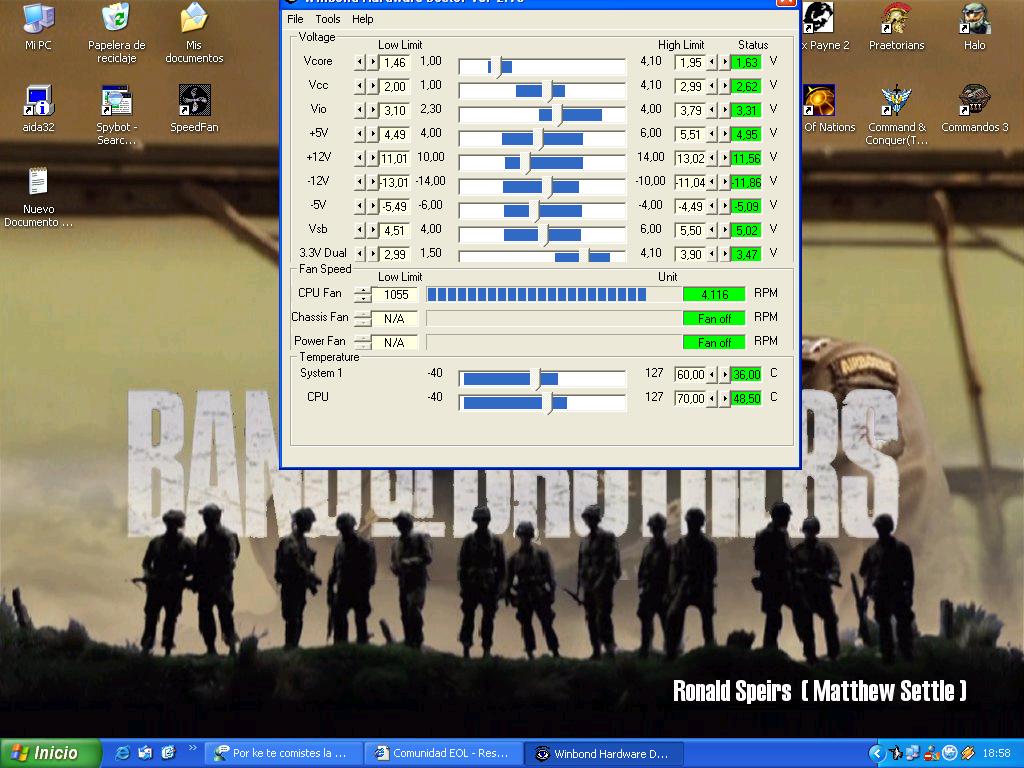
Task: Select the Spybot Search shortcut icon
Action: coord(116,114)
